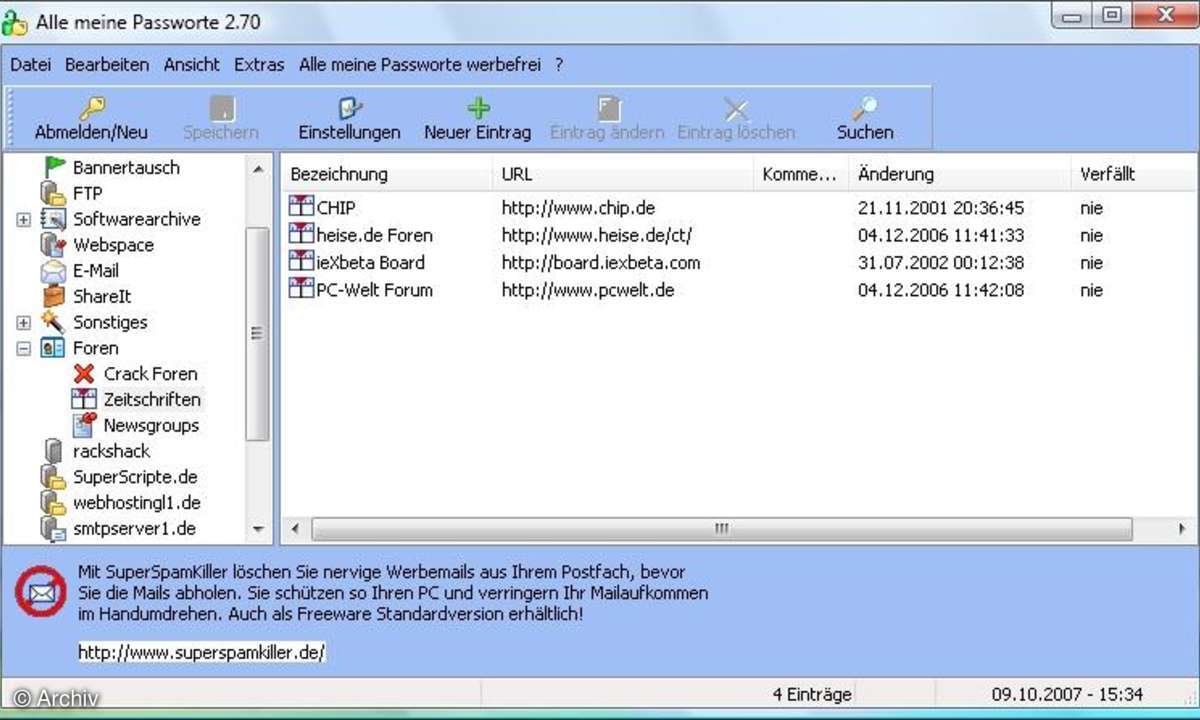Image resolution: width=1200 pixels, height=720 pixels.
Task: Expand the Softwarearchive tree node
Action: point(24,219)
